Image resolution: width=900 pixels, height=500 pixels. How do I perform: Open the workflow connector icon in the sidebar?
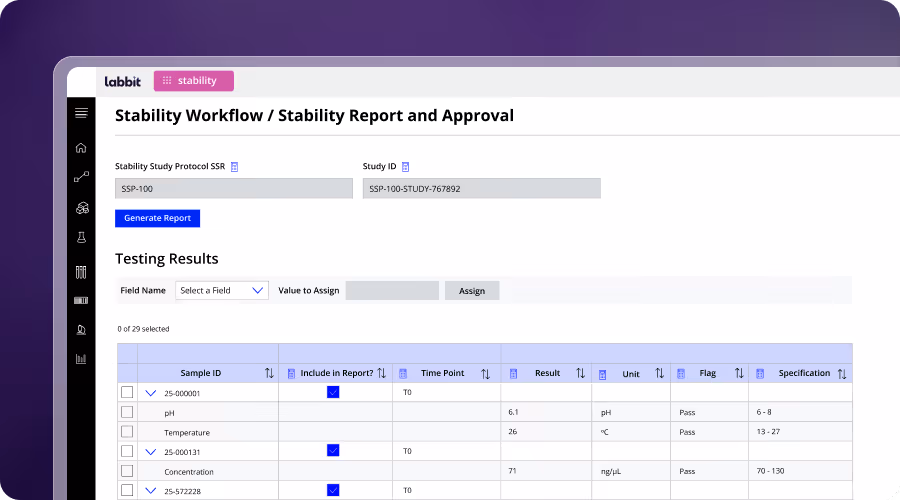click(81, 177)
